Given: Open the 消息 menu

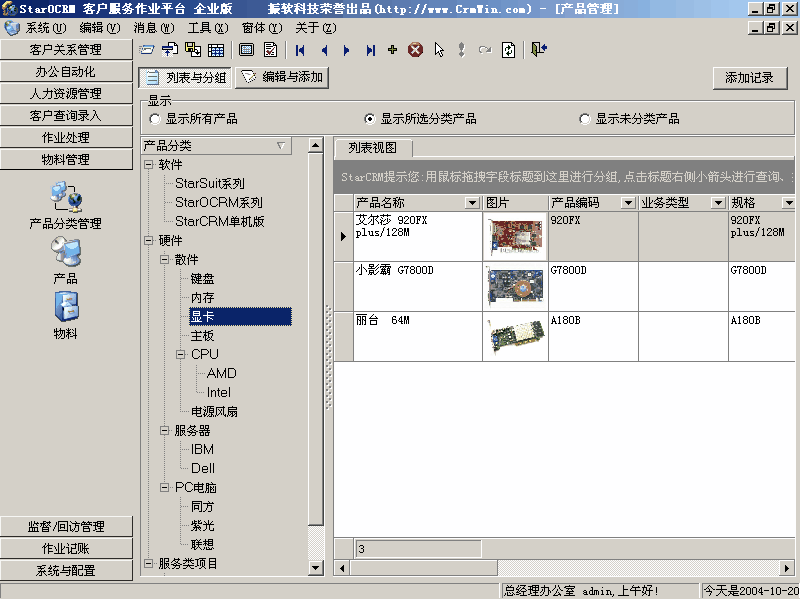Looking at the screenshot, I should 154,28.
